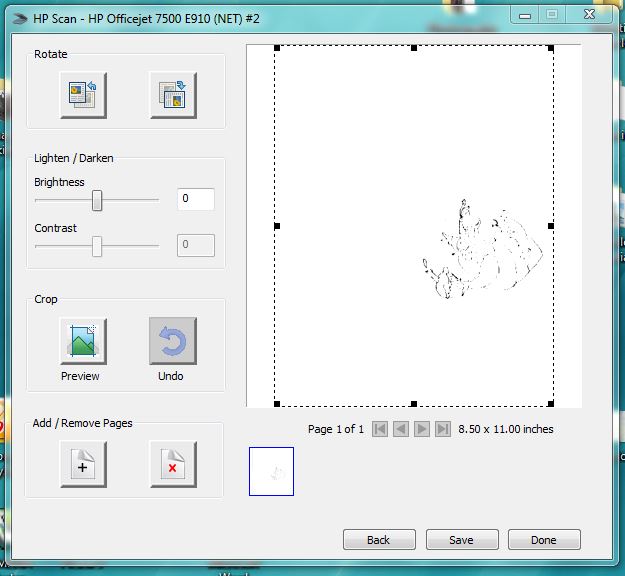Go to first page navigation arrow

pyautogui.click(x=380, y=429)
